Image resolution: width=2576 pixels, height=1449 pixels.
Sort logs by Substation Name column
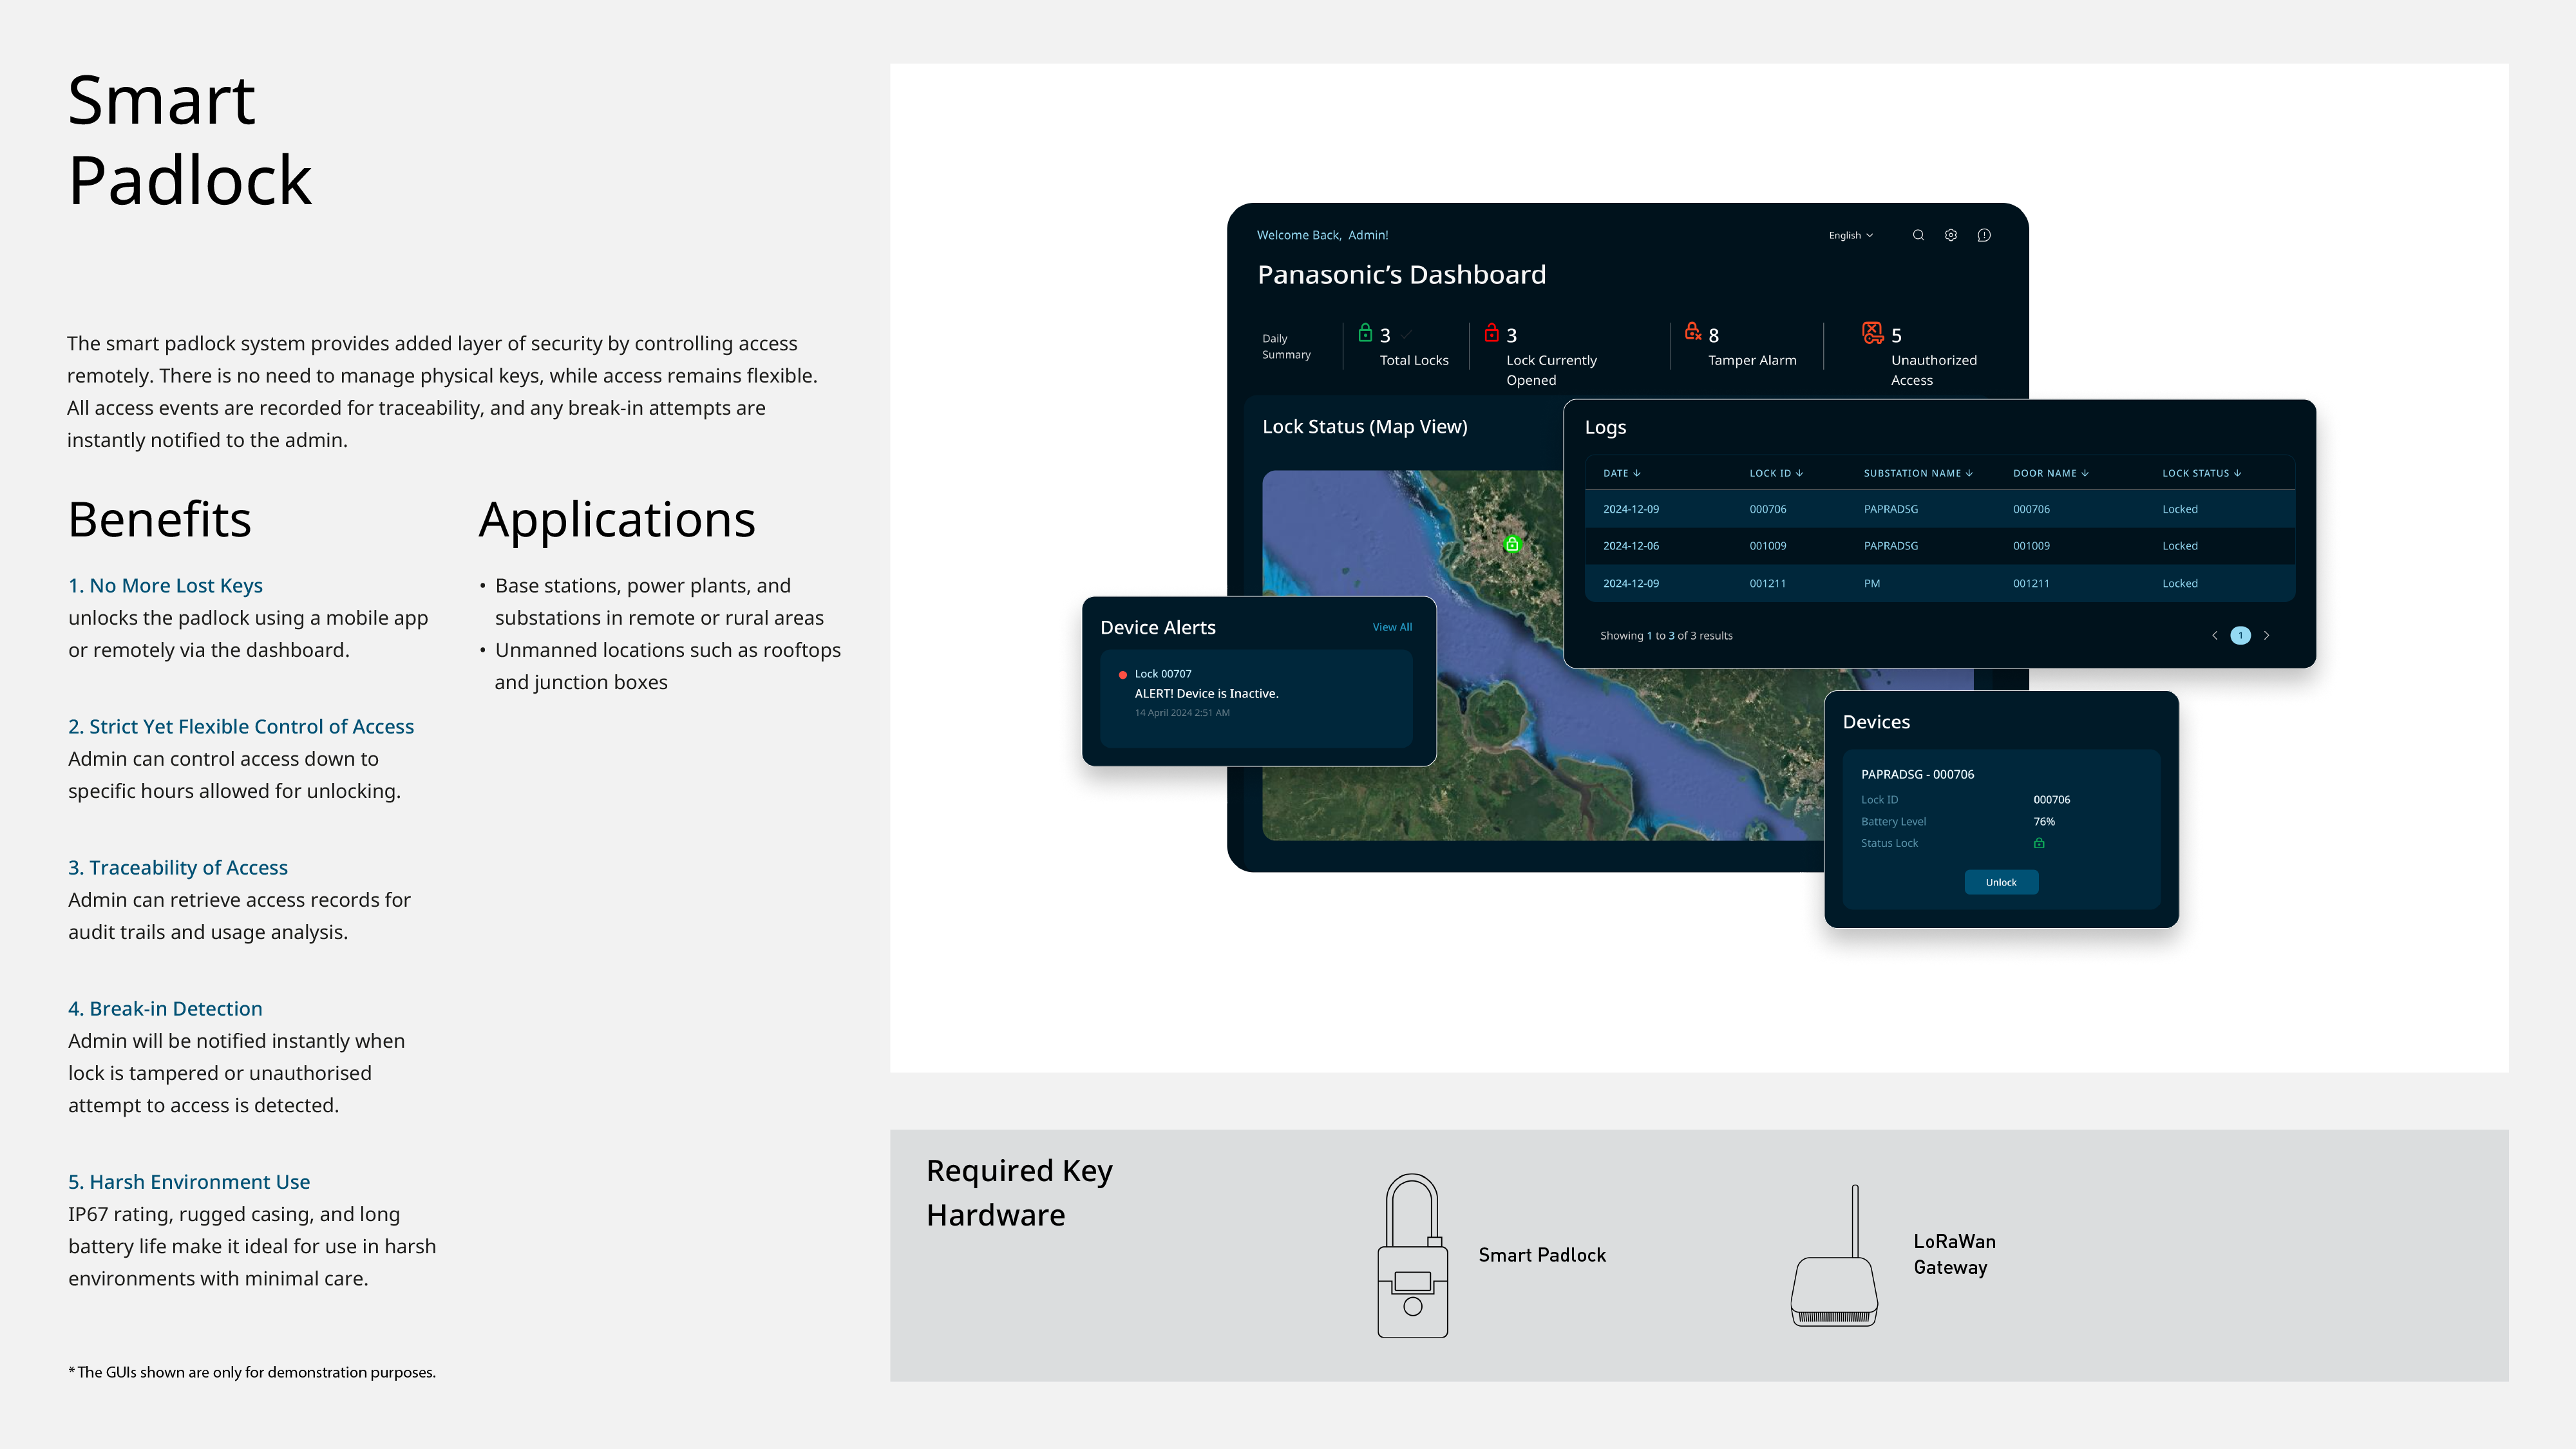(x=1917, y=473)
